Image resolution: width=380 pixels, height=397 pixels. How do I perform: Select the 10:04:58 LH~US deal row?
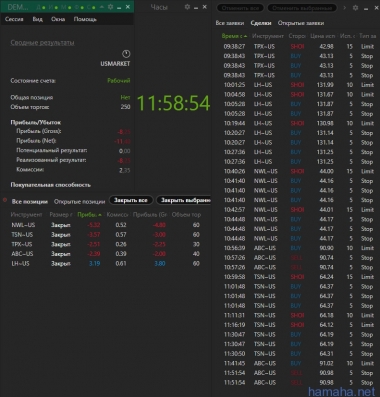(297, 94)
